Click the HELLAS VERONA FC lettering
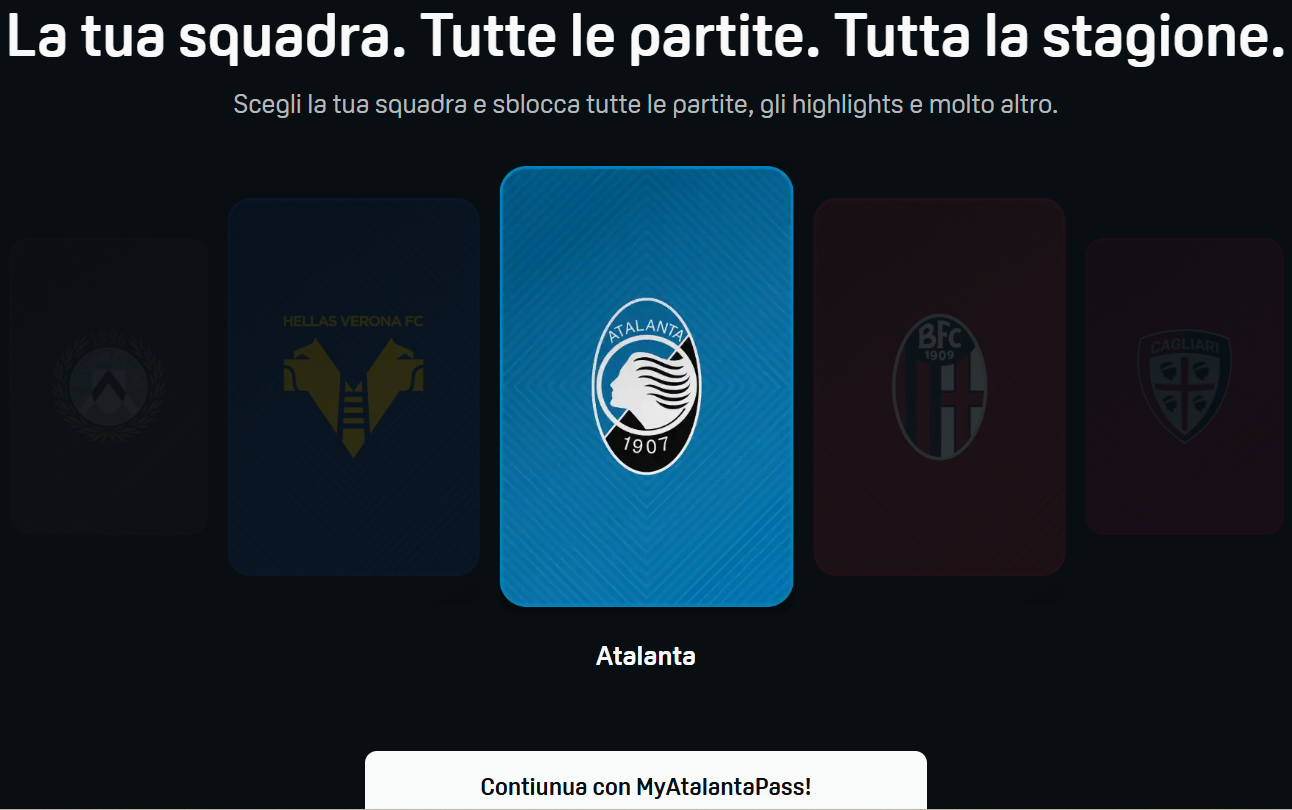 point(354,322)
